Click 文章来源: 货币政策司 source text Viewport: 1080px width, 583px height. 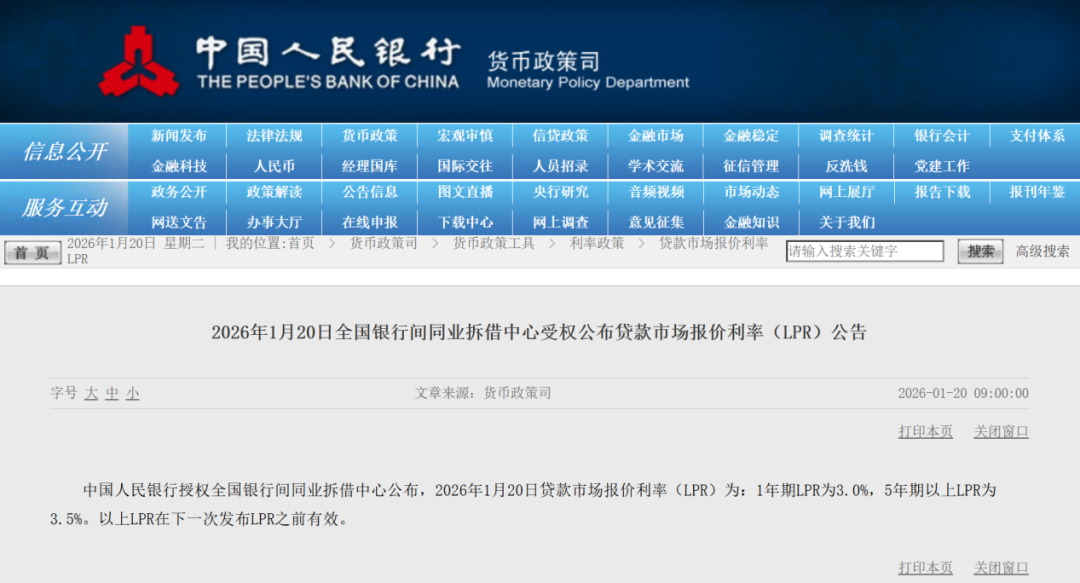[483, 393]
